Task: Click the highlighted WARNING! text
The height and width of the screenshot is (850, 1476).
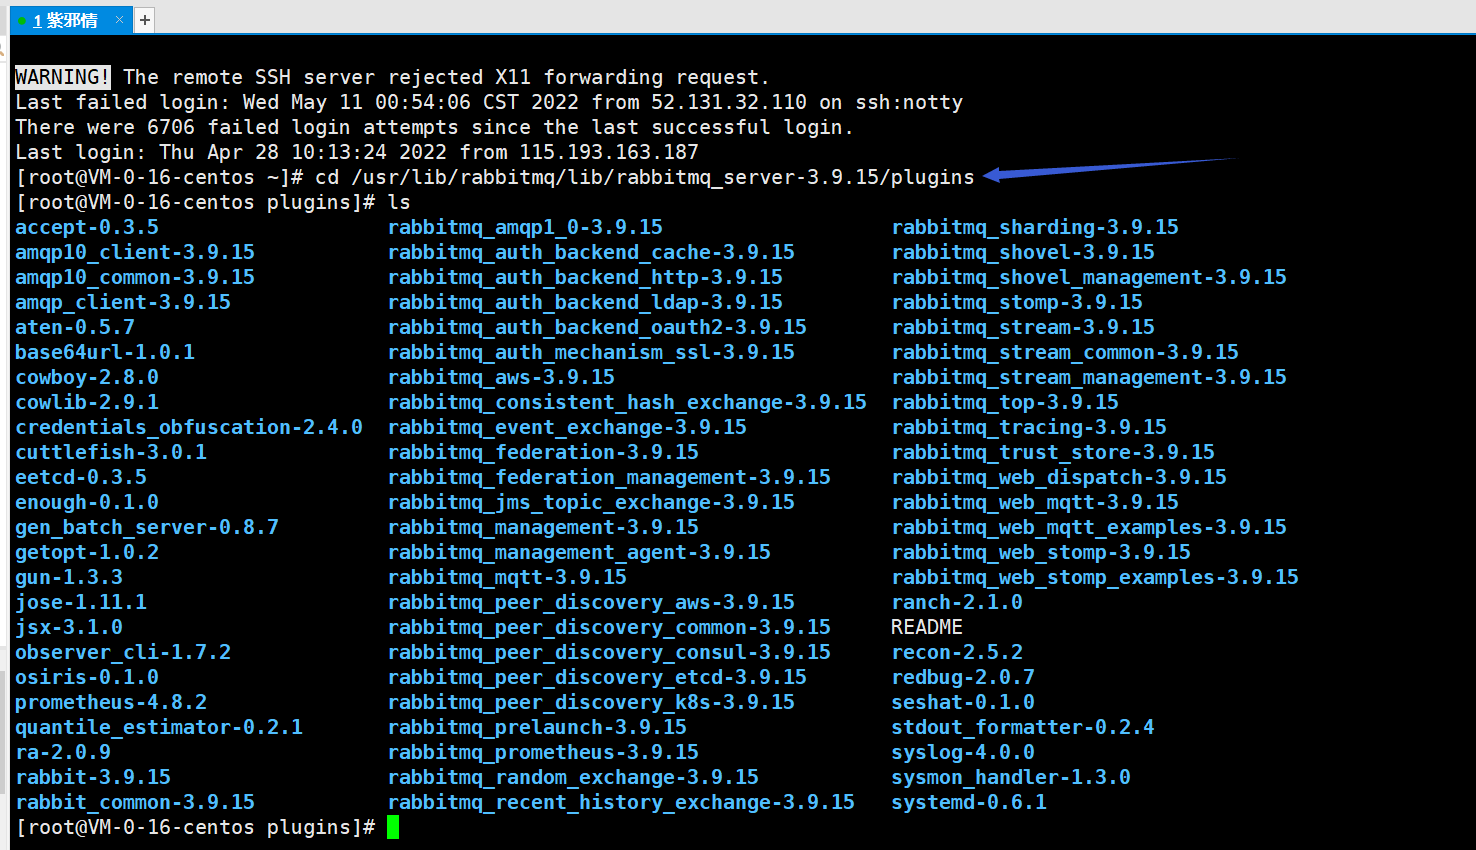Action: (63, 77)
